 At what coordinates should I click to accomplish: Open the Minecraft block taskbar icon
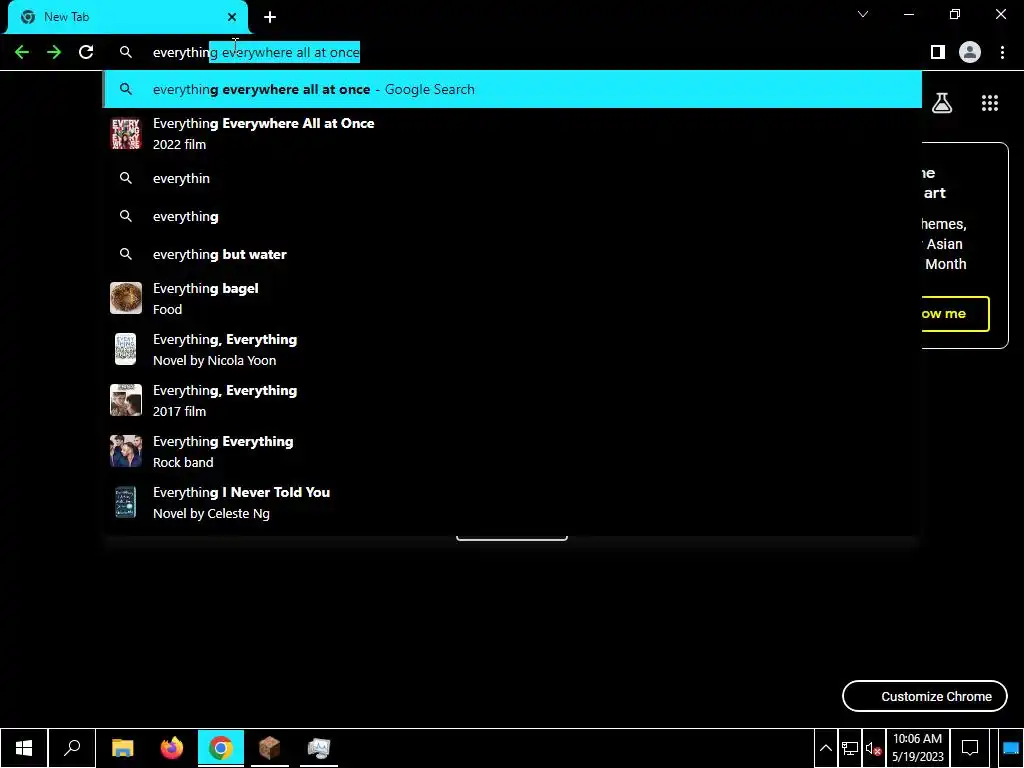click(270, 748)
